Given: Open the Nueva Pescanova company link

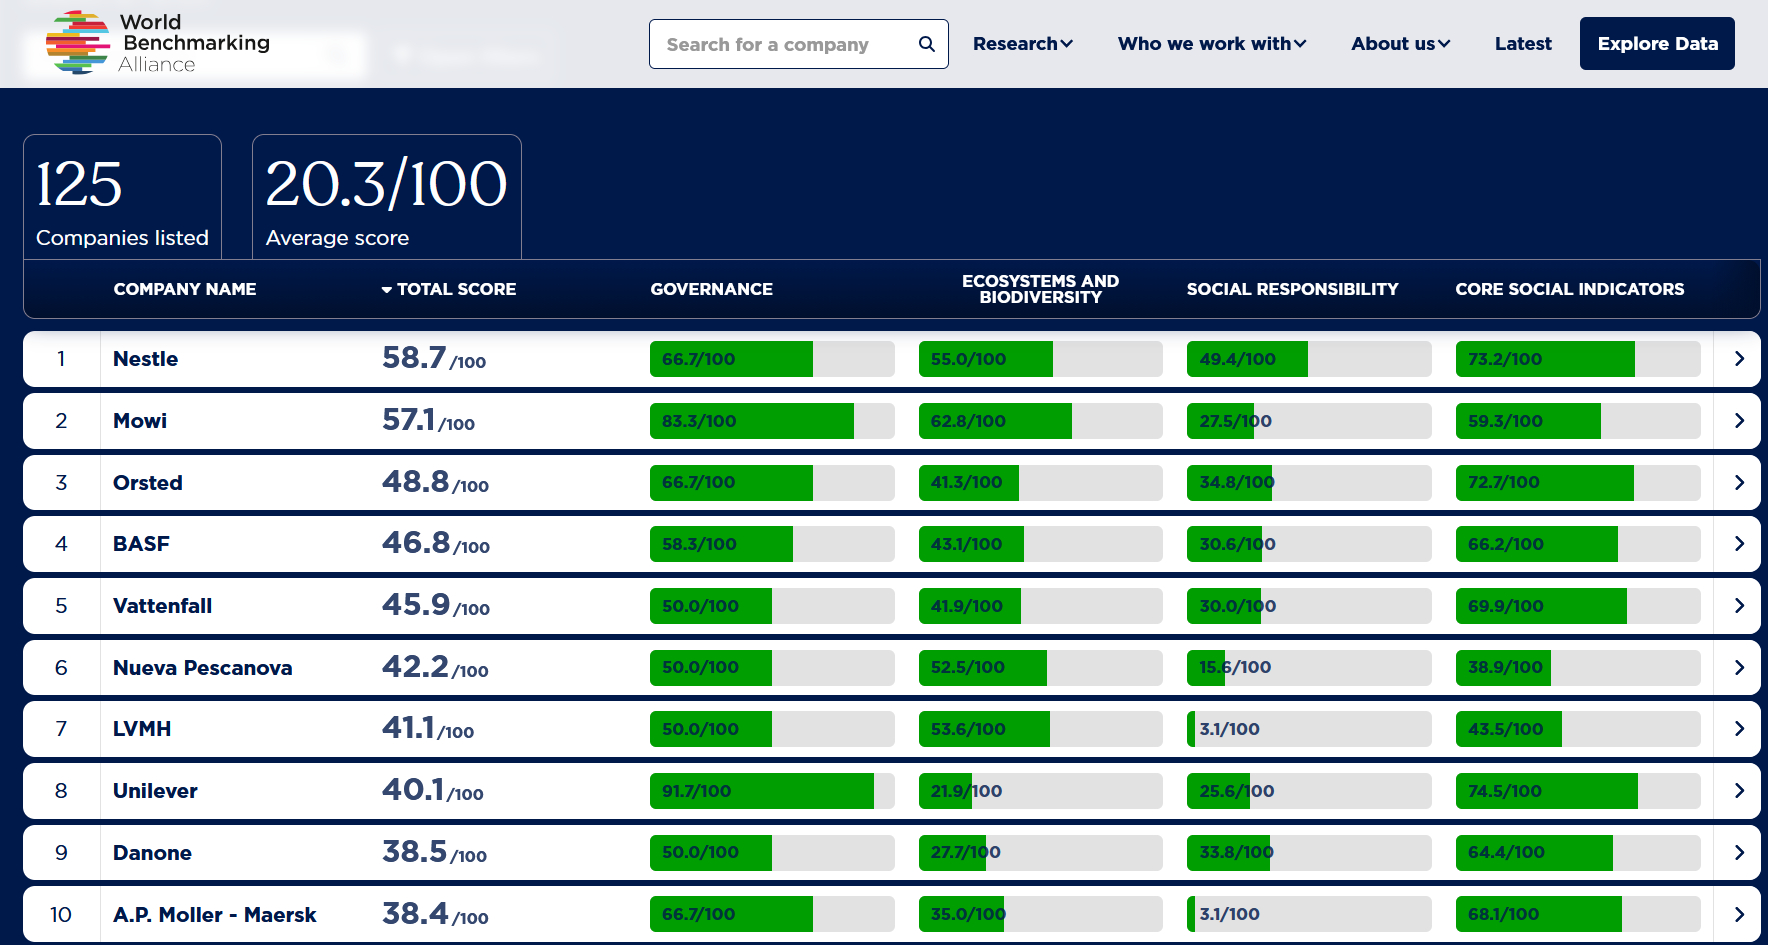Looking at the screenshot, I should [x=202, y=668].
